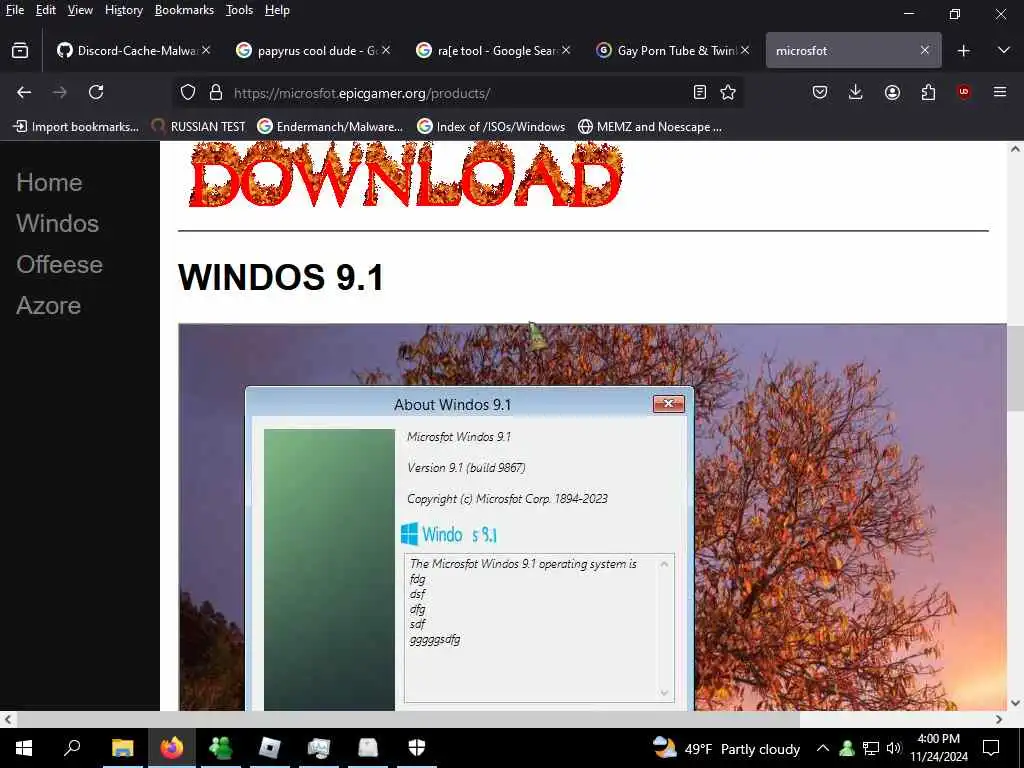Go back to previous page

[x=24, y=93]
